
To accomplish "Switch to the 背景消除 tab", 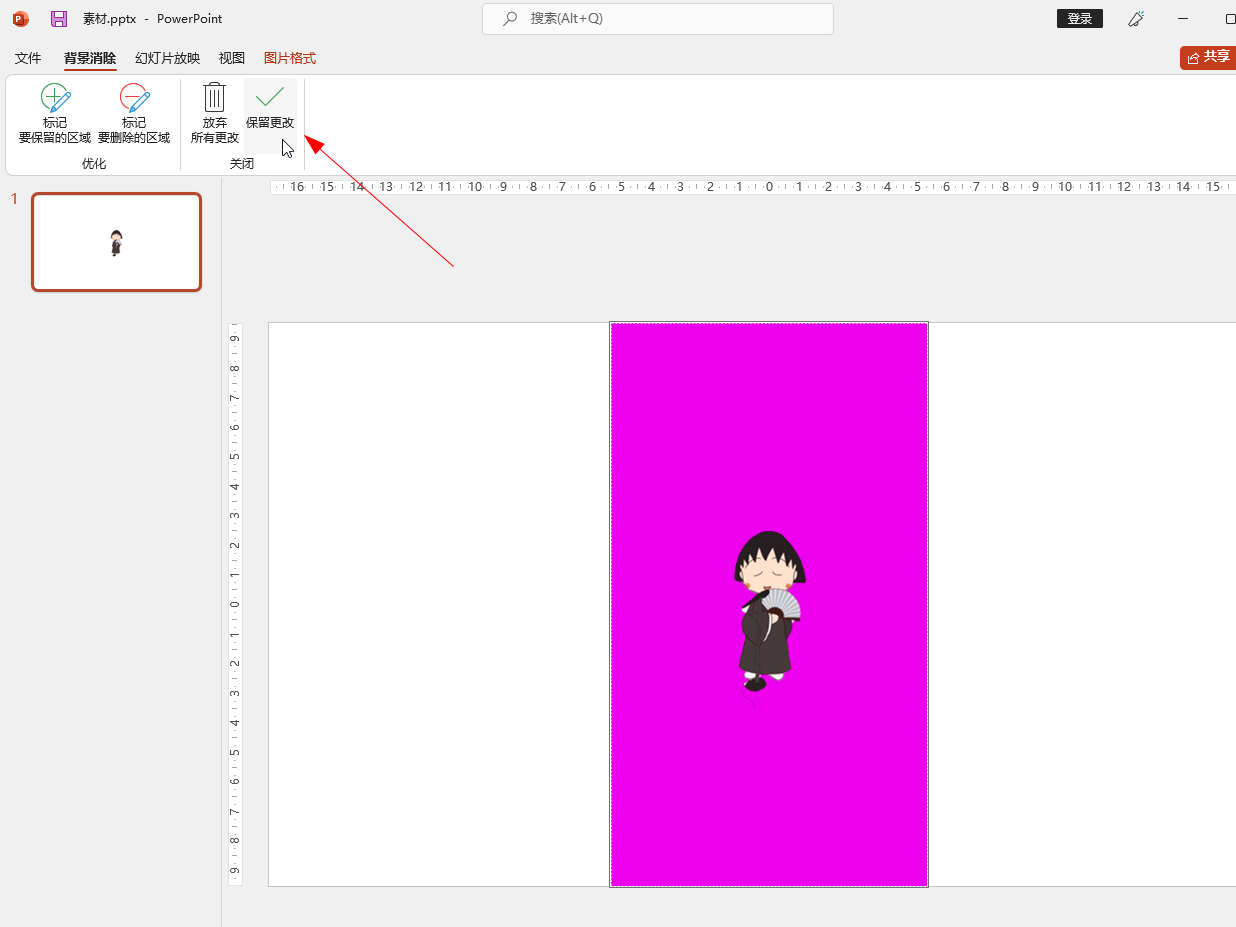I will click(x=90, y=58).
